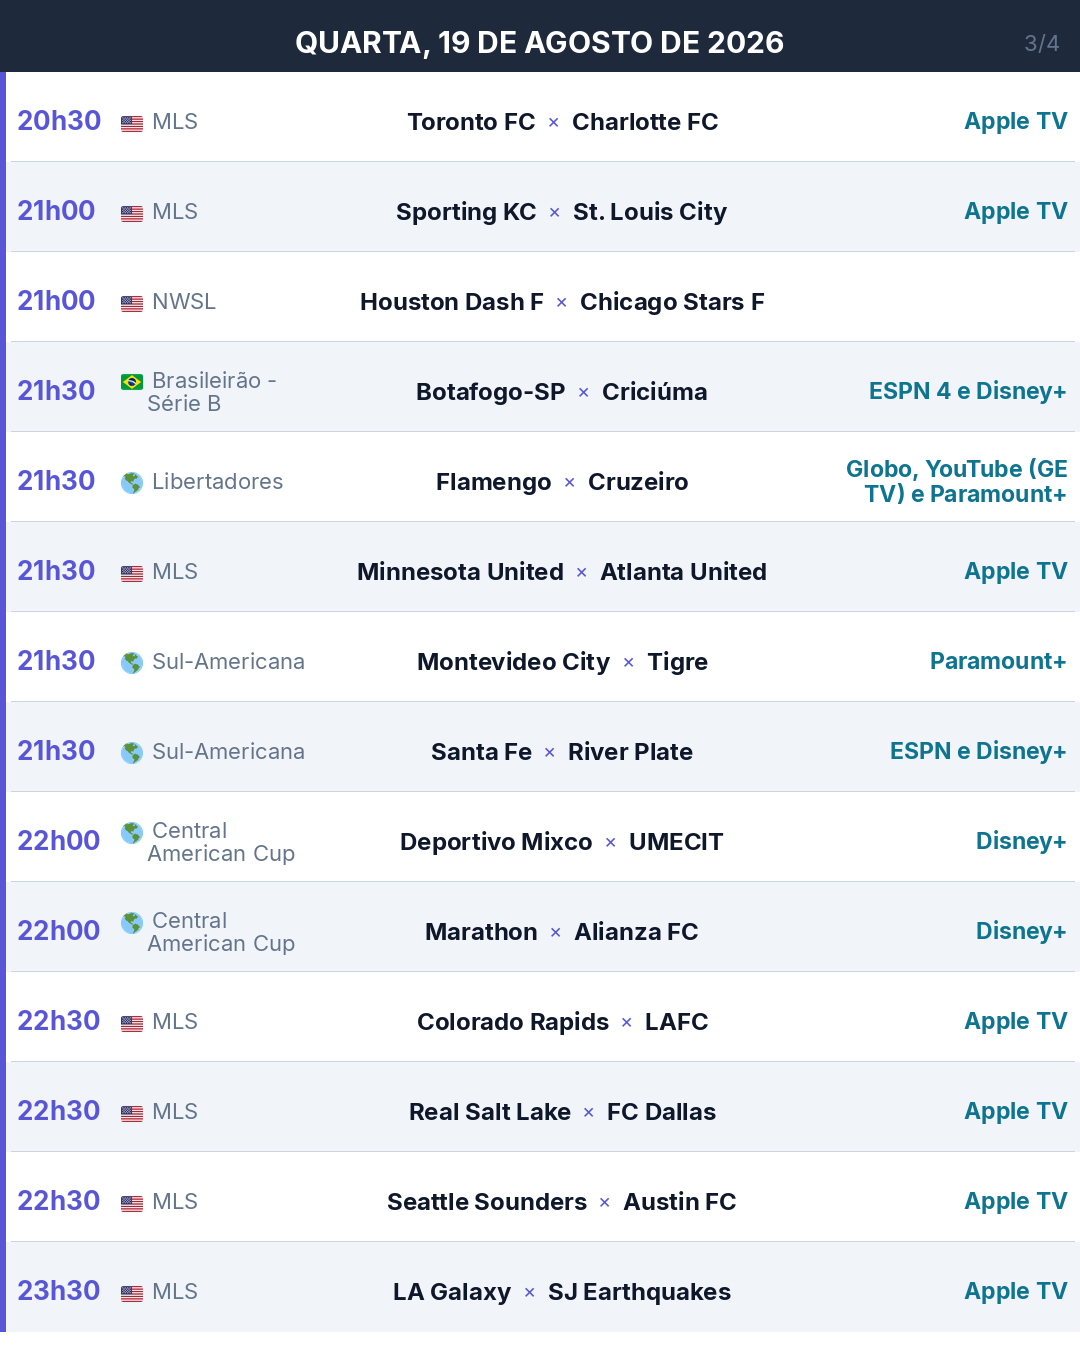
Task: Open ESPN 4 e Disney+ broadcast link
Action: click(x=967, y=391)
